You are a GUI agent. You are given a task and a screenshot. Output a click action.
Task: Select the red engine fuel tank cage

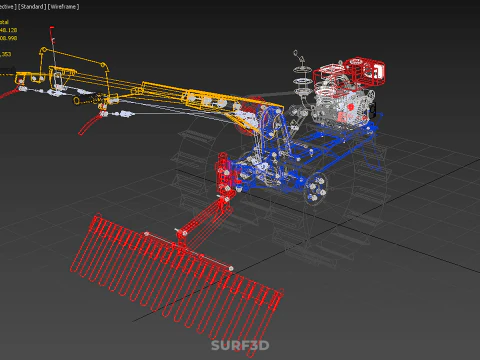(x=364, y=71)
